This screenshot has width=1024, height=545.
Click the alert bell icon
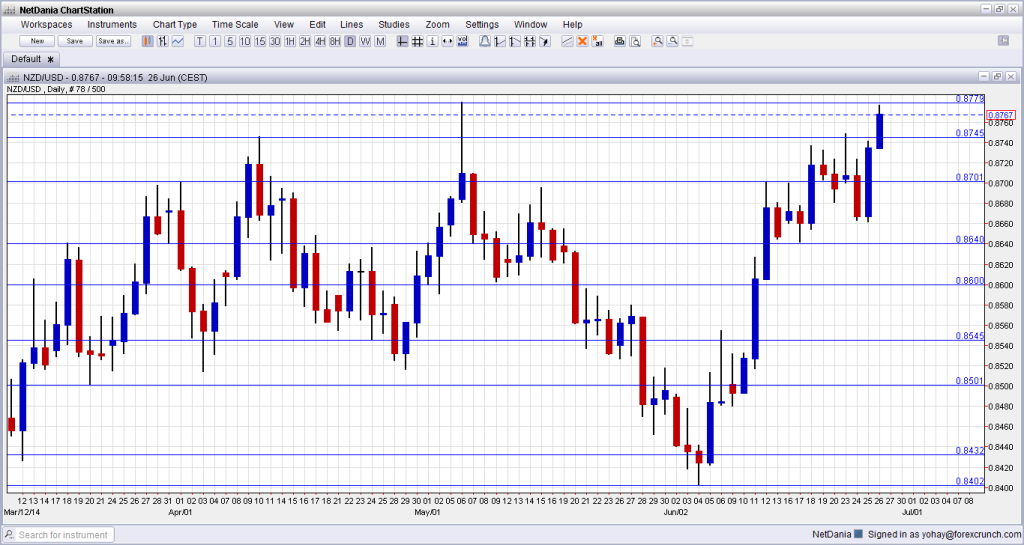coord(485,41)
